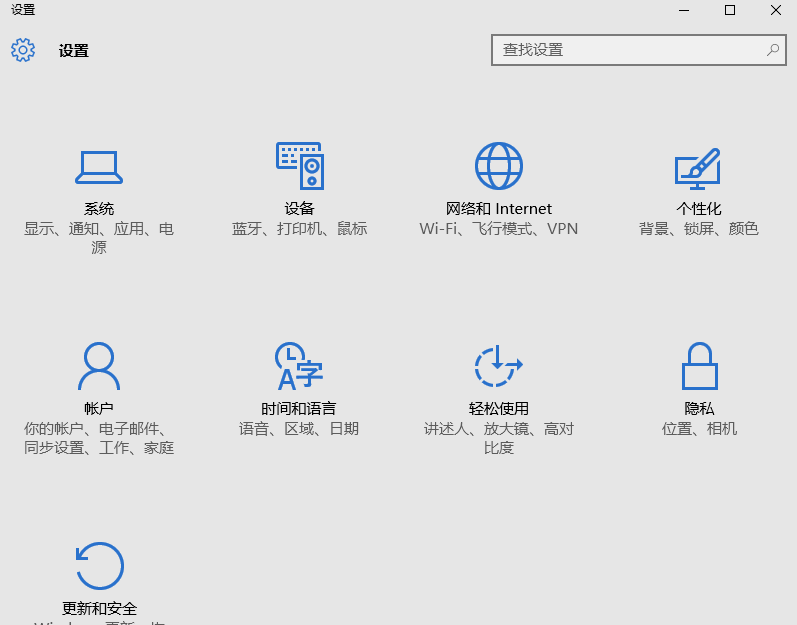Open the 时间和语言 clock icon
Image resolution: width=797 pixels, height=625 pixels.
[x=299, y=366]
